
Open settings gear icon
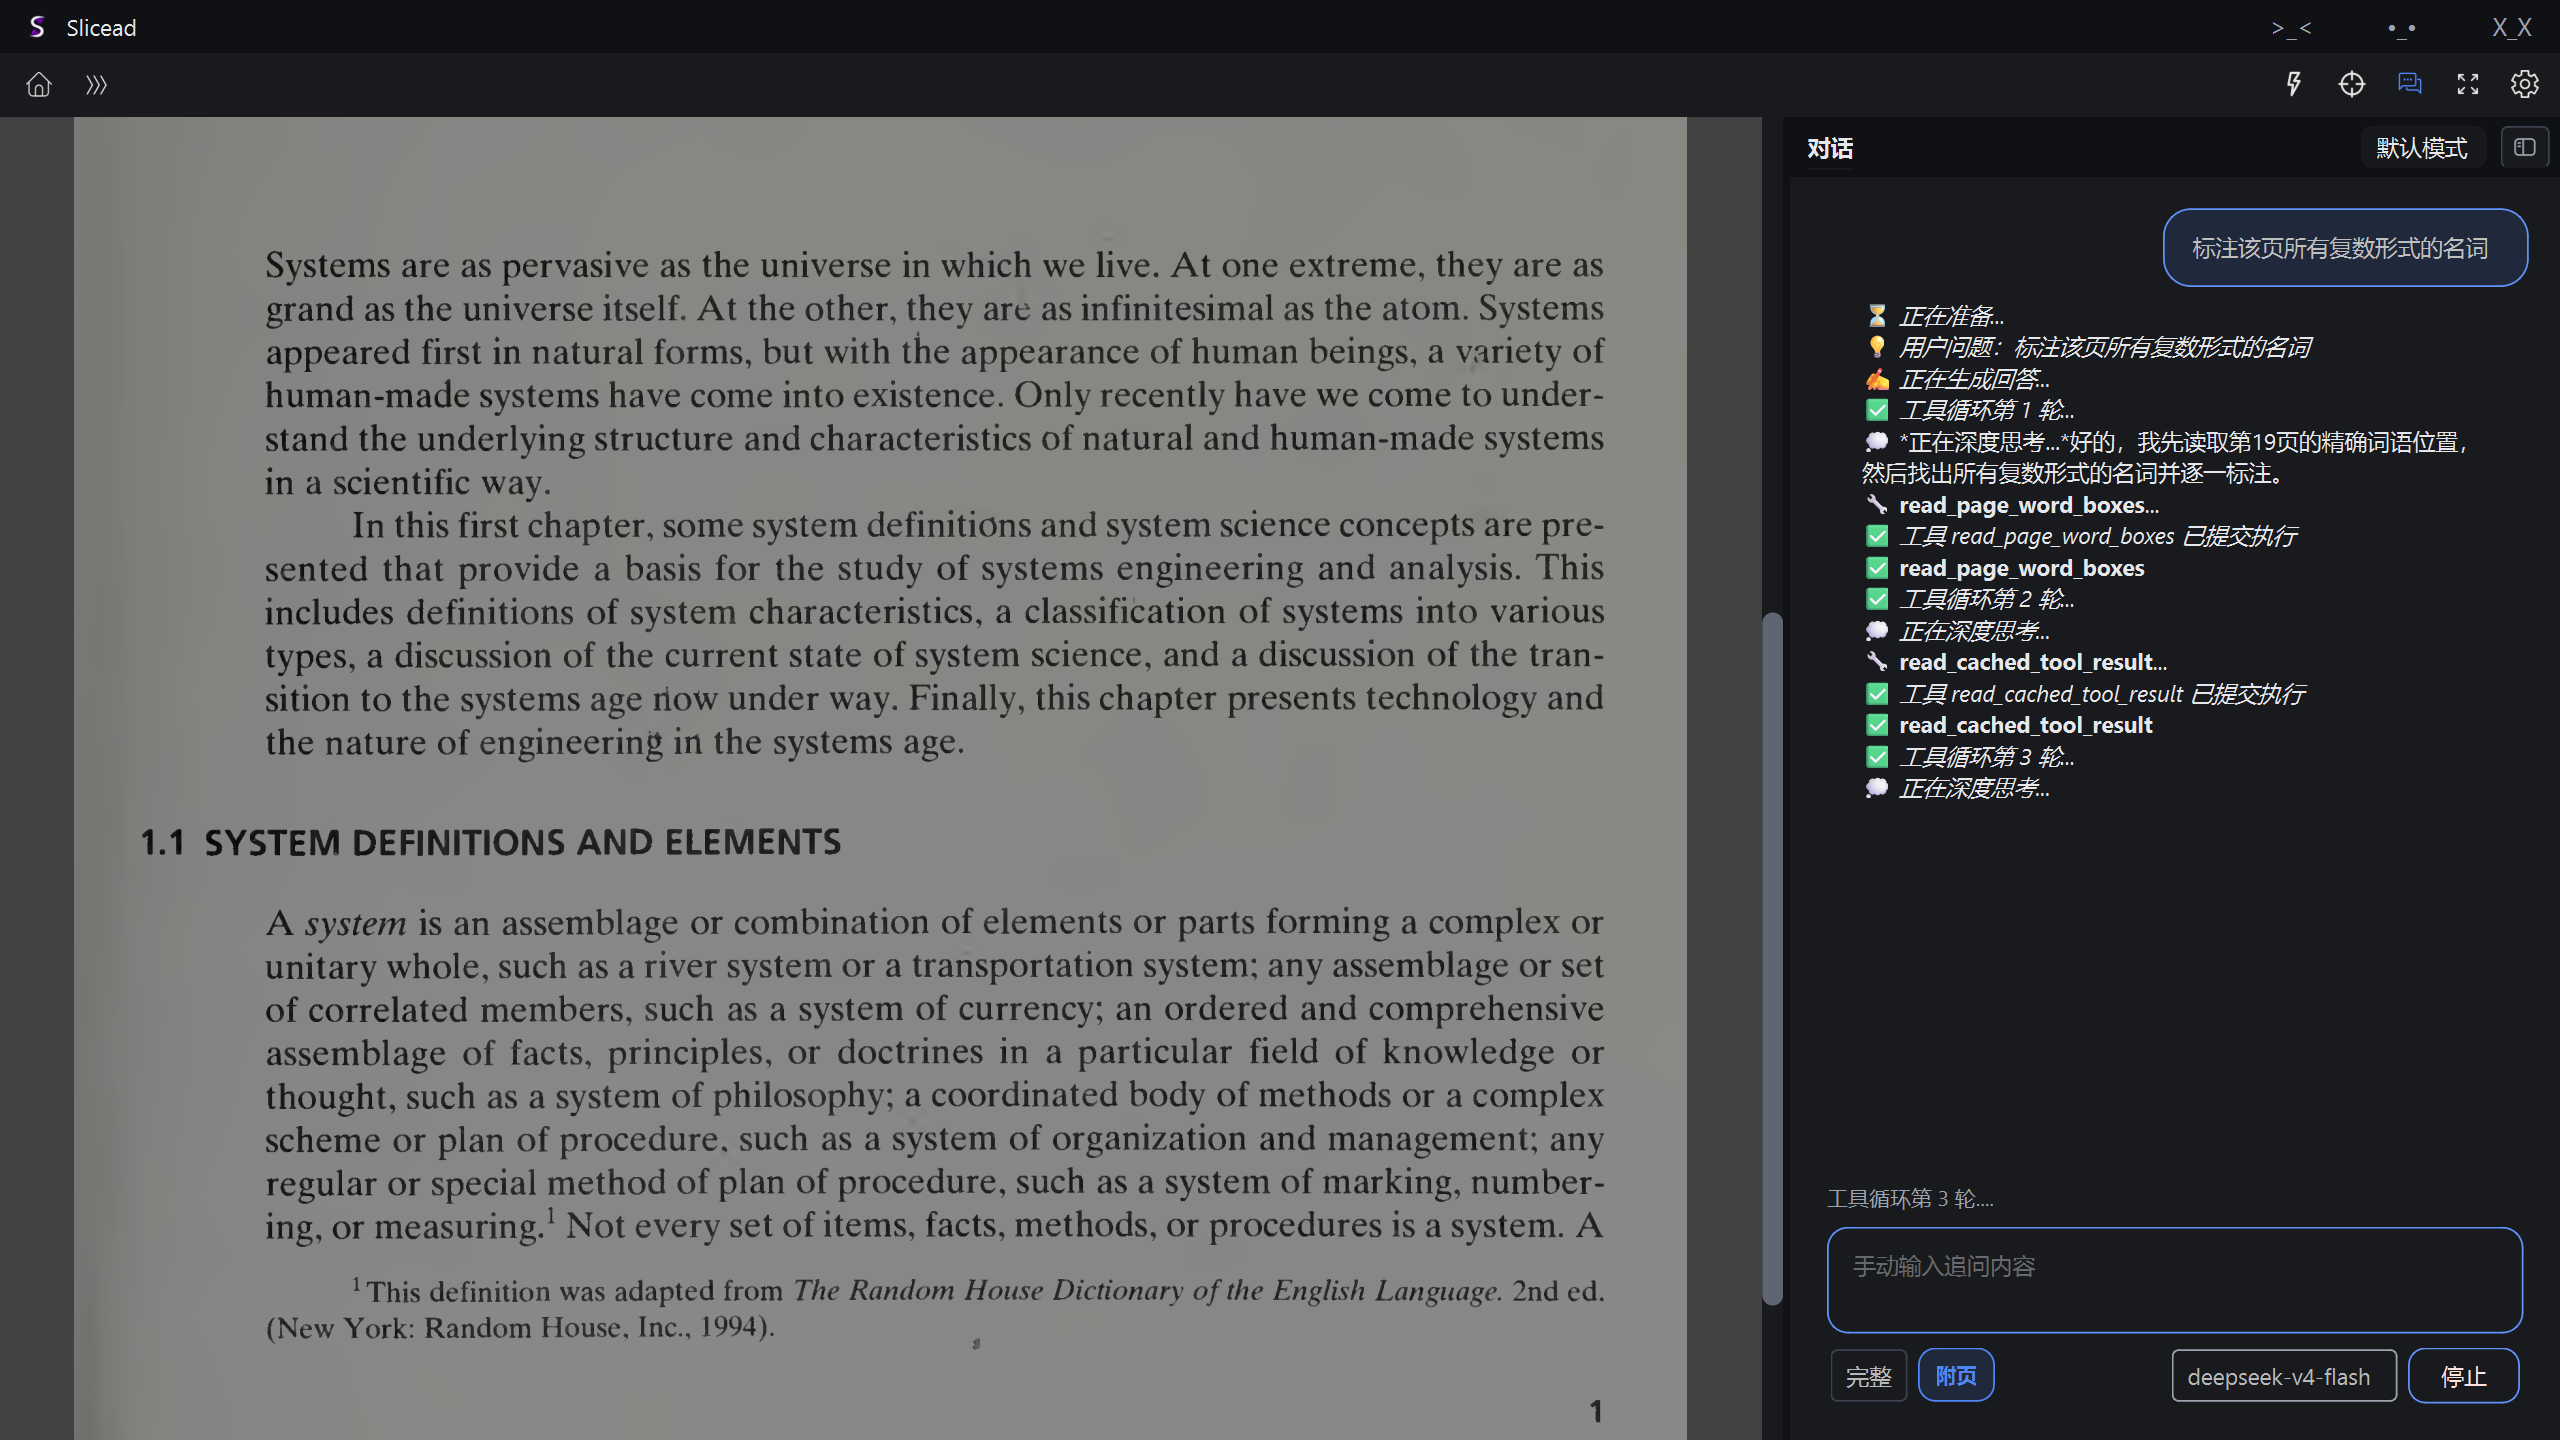(x=2525, y=84)
